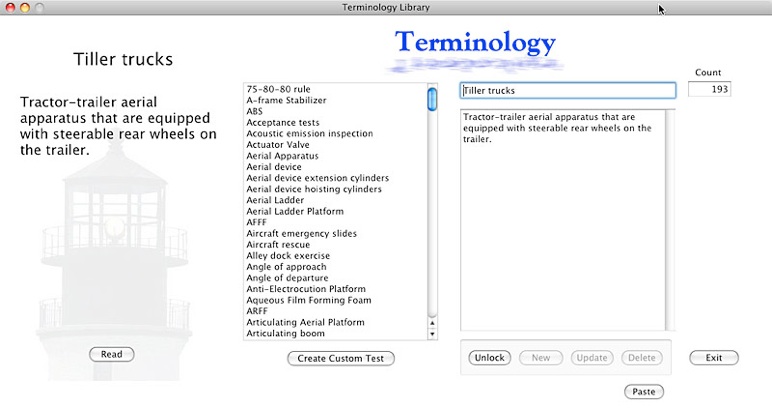Select 'Anti-Electrocution Platform' term
This screenshot has width=772, height=408.
tap(306, 289)
